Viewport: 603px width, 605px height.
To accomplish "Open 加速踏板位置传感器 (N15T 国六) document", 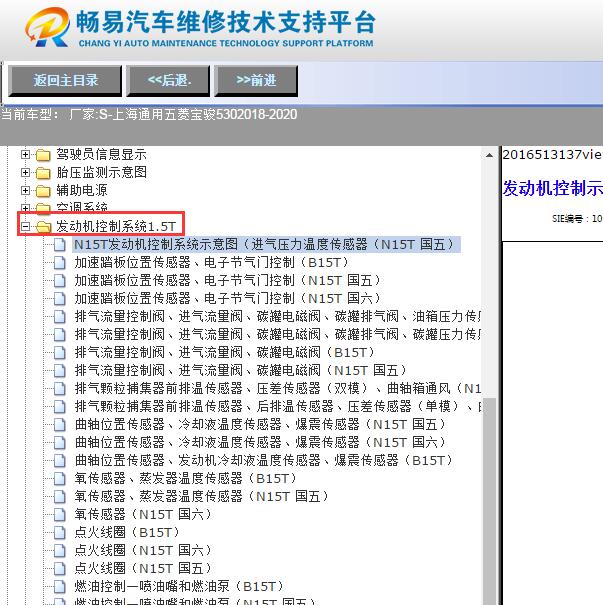I will (228, 298).
